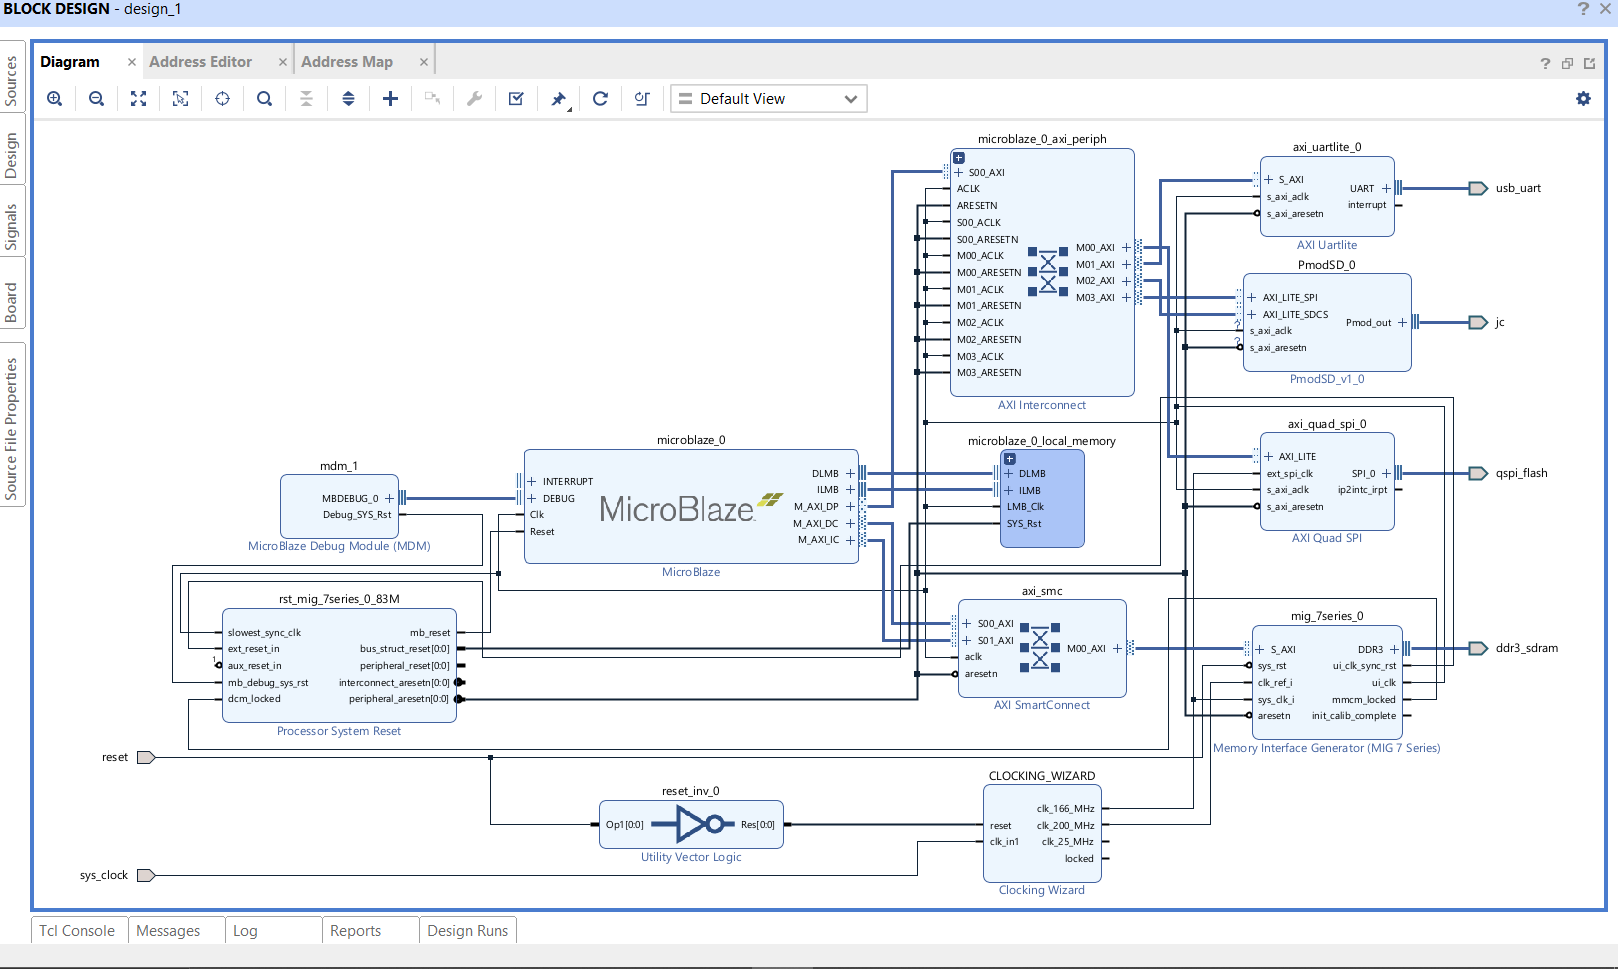
Task: Select the axi_smc SmartConnect block
Action: click(1042, 648)
